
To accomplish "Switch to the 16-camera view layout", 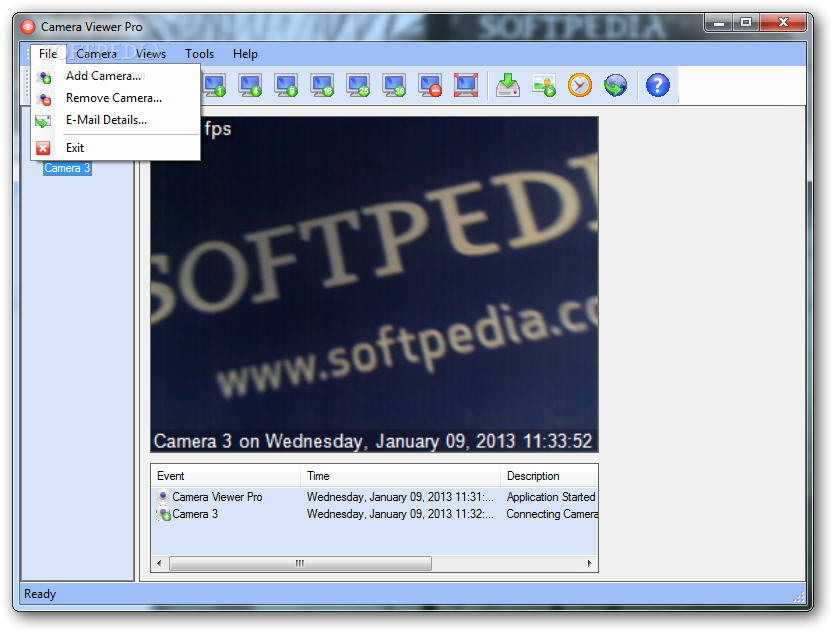I will pyautogui.click(x=323, y=85).
